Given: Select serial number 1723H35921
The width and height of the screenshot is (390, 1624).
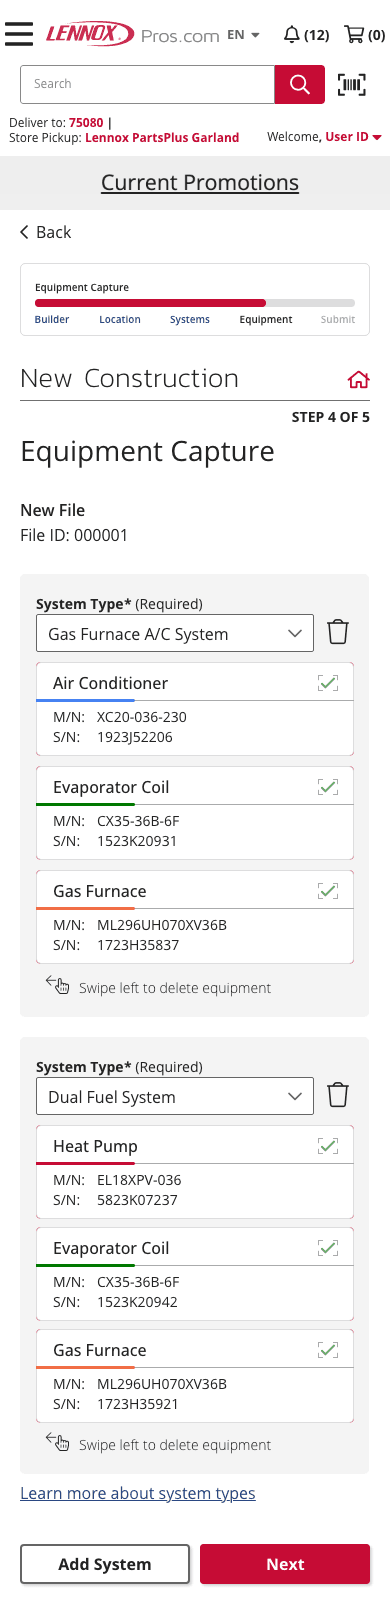Looking at the screenshot, I should click(138, 1404).
